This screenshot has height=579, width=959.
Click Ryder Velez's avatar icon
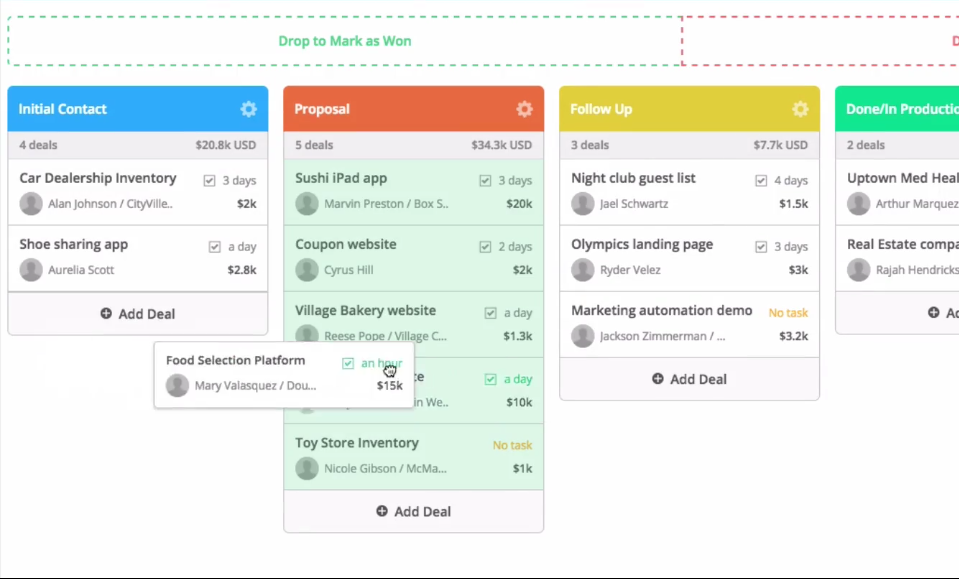point(583,270)
